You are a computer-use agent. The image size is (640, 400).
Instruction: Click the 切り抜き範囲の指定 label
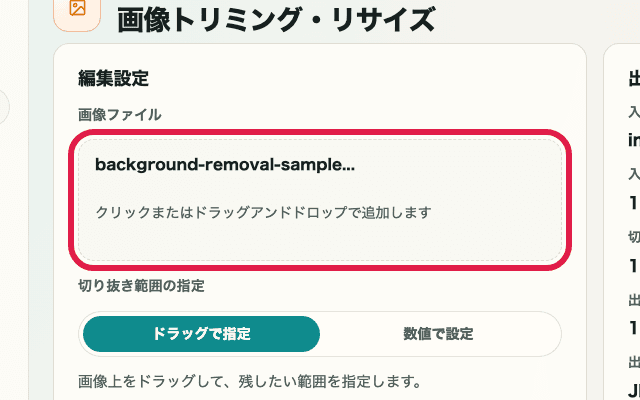click(140, 286)
